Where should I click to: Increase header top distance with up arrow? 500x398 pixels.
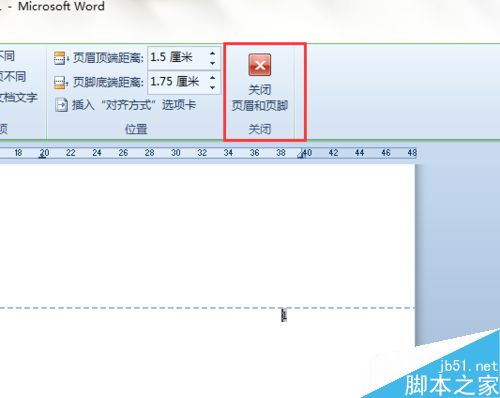pos(213,53)
